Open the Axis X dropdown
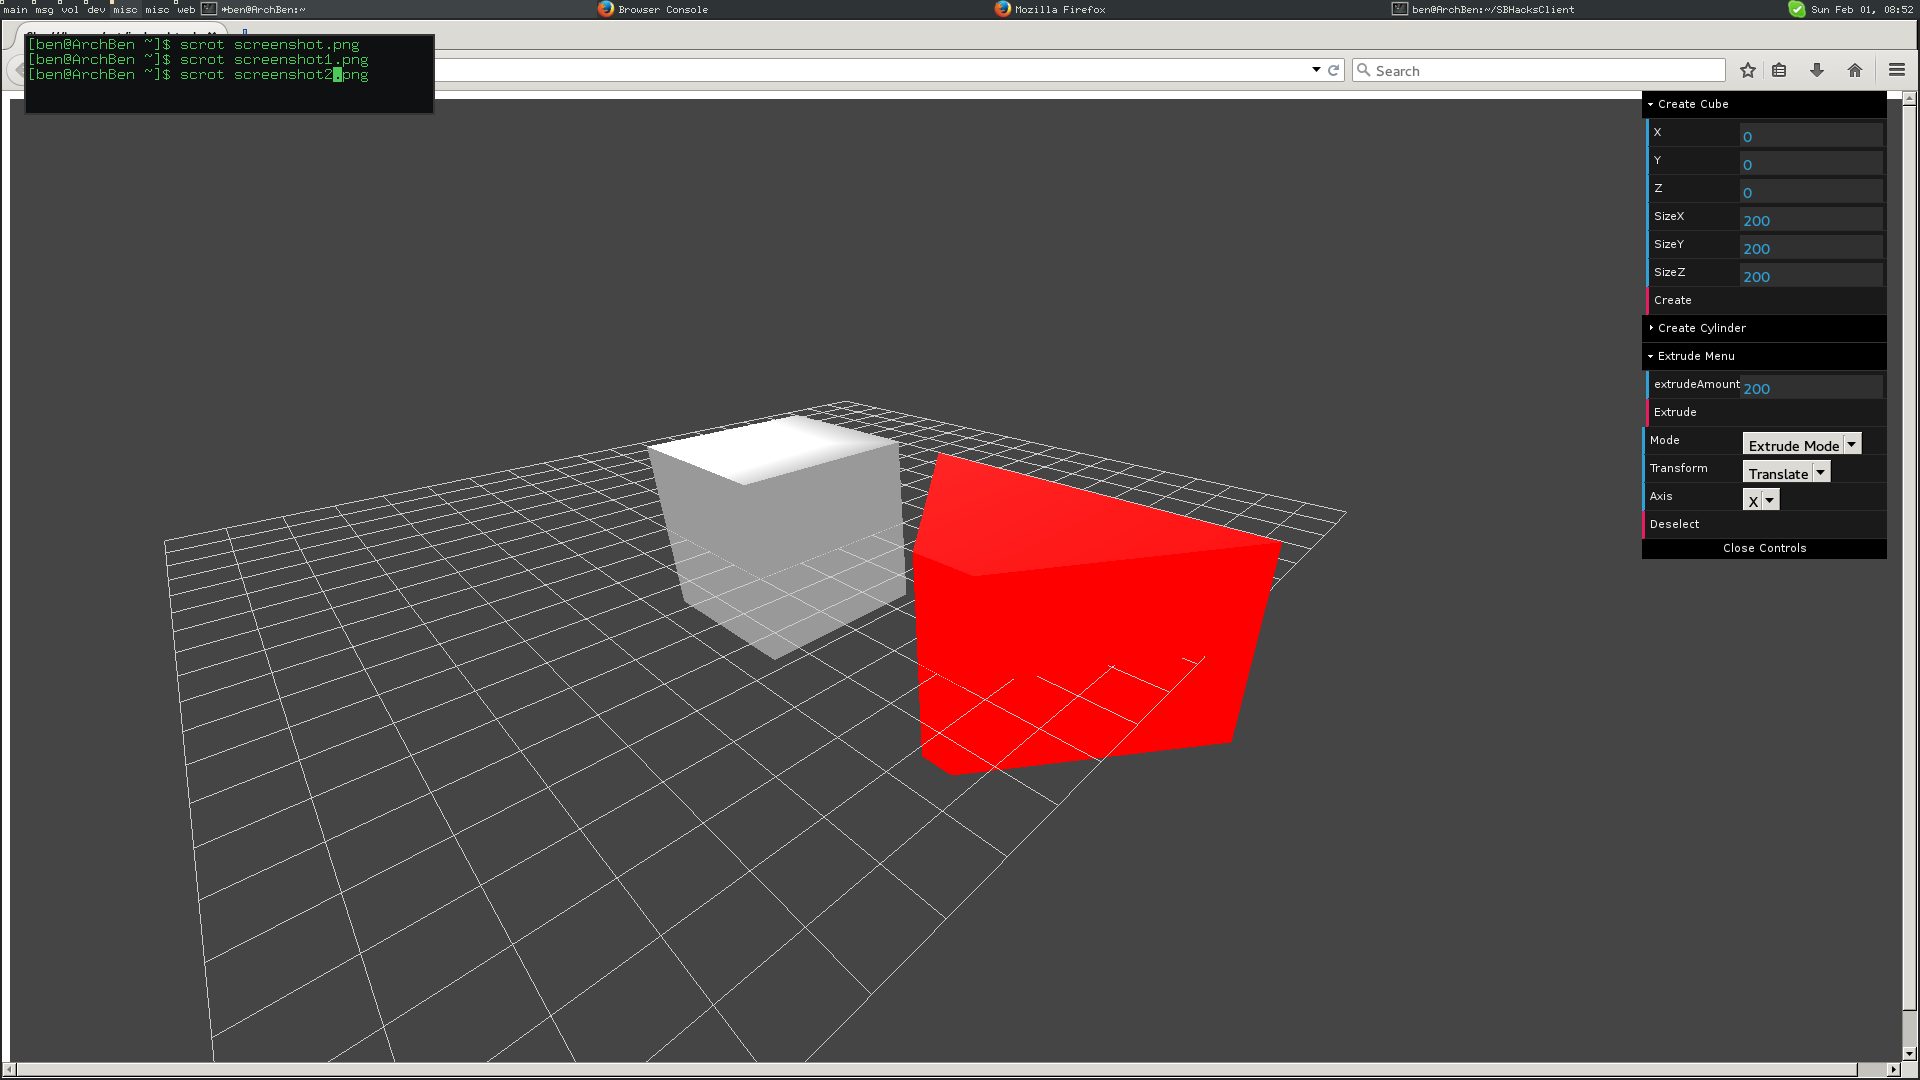 (x=1760, y=501)
